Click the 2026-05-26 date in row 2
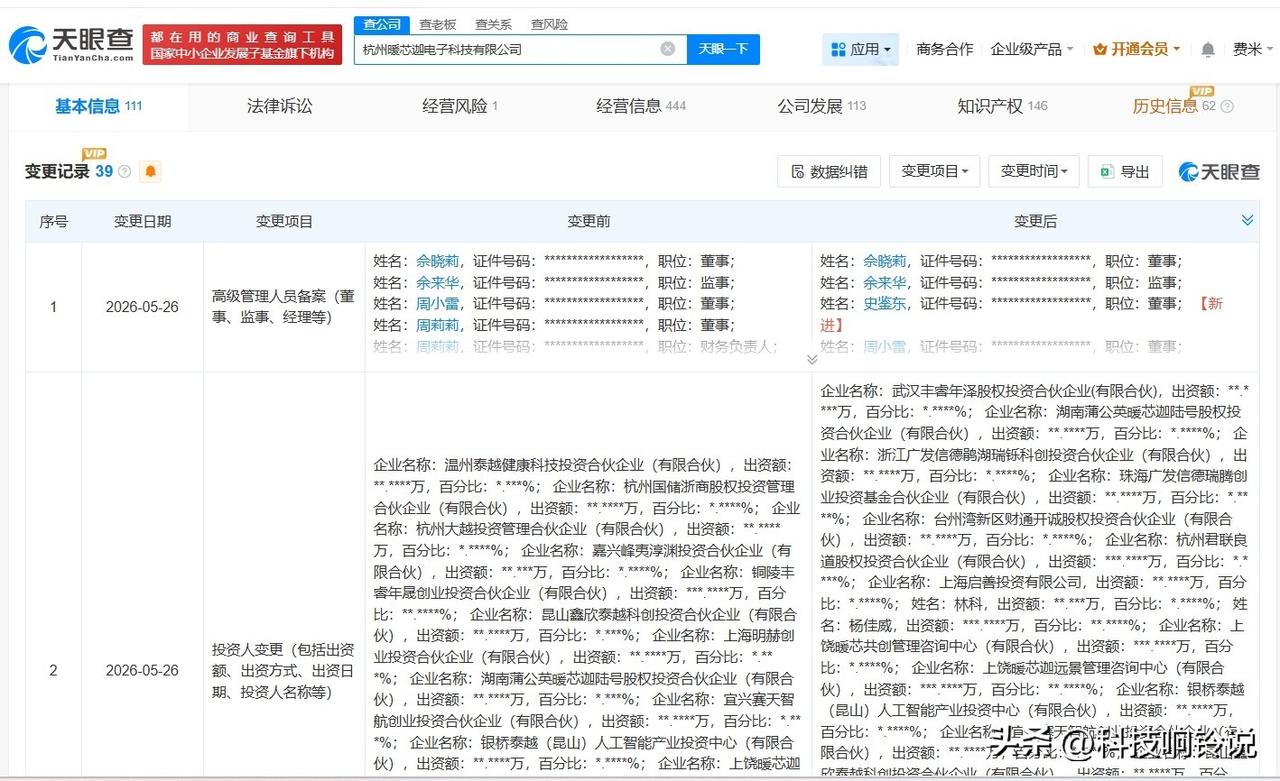 [142, 670]
